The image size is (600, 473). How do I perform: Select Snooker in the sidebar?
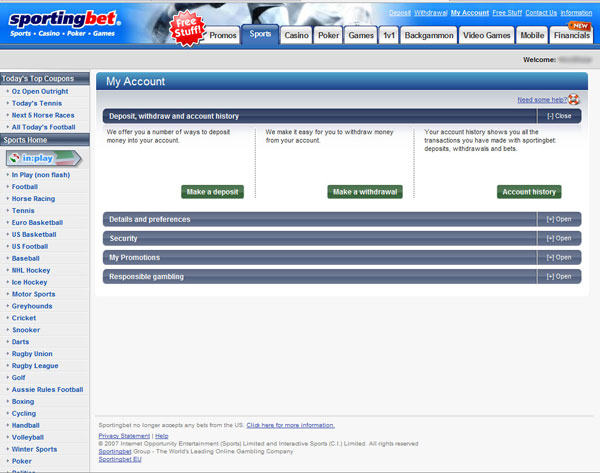[26, 330]
